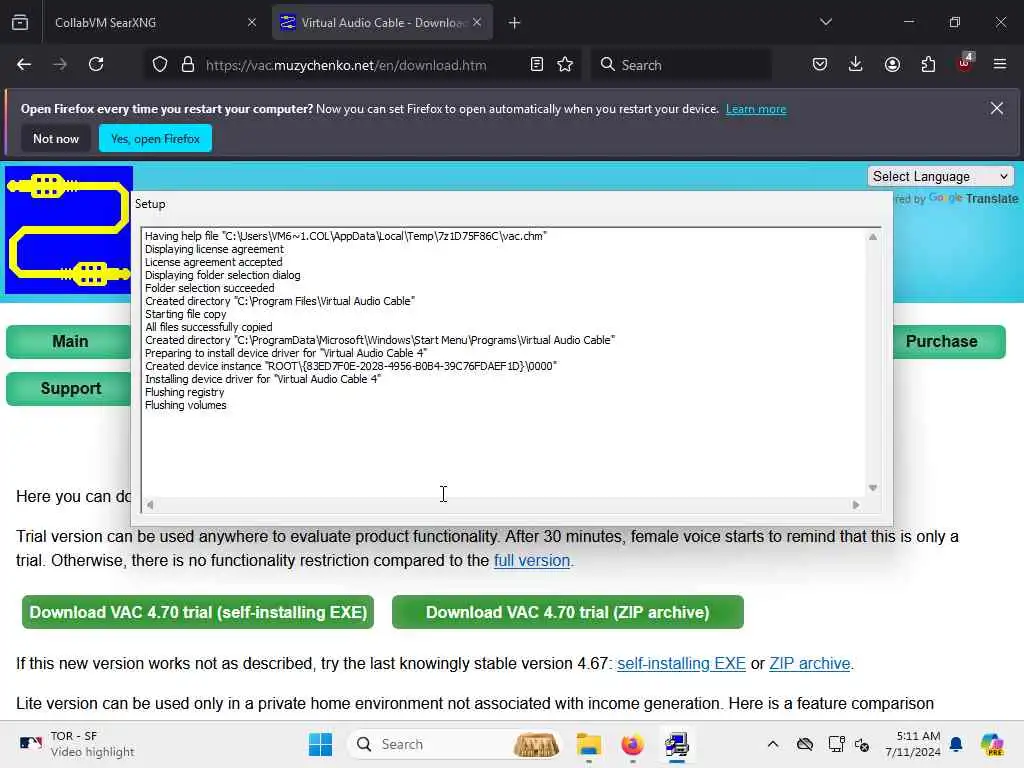
Task: Open Firefox application menu
Action: click(x=1000, y=64)
